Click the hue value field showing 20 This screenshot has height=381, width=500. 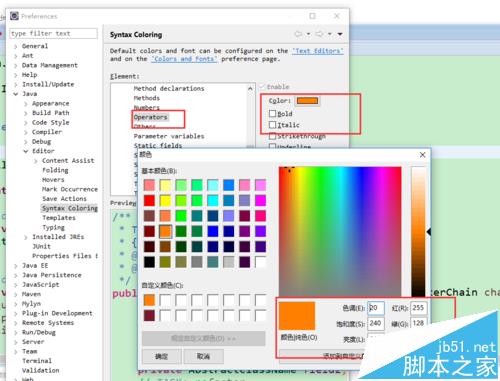tap(376, 308)
